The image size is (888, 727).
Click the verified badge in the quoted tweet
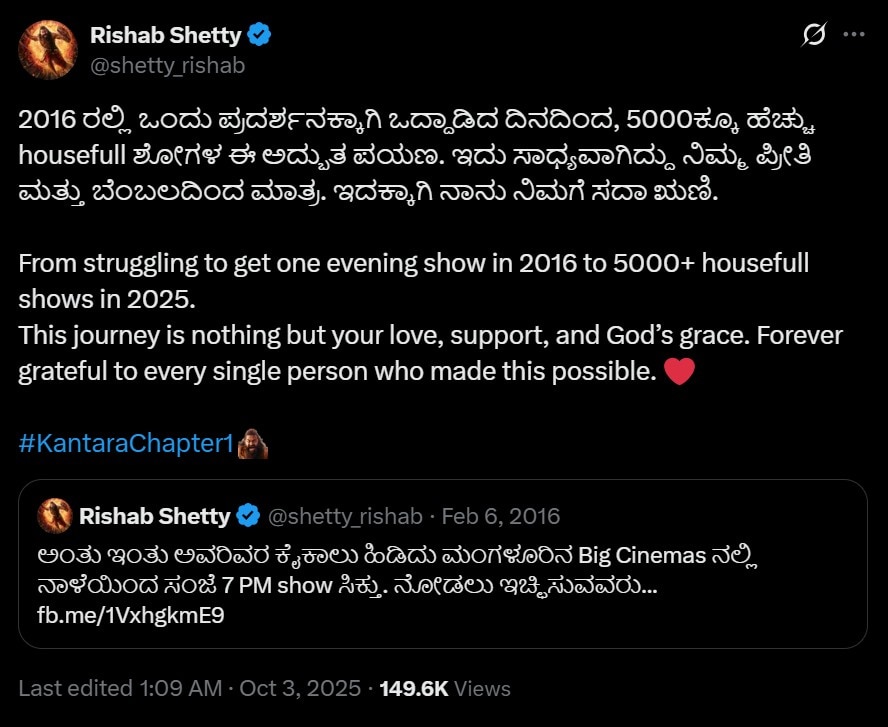(x=247, y=516)
